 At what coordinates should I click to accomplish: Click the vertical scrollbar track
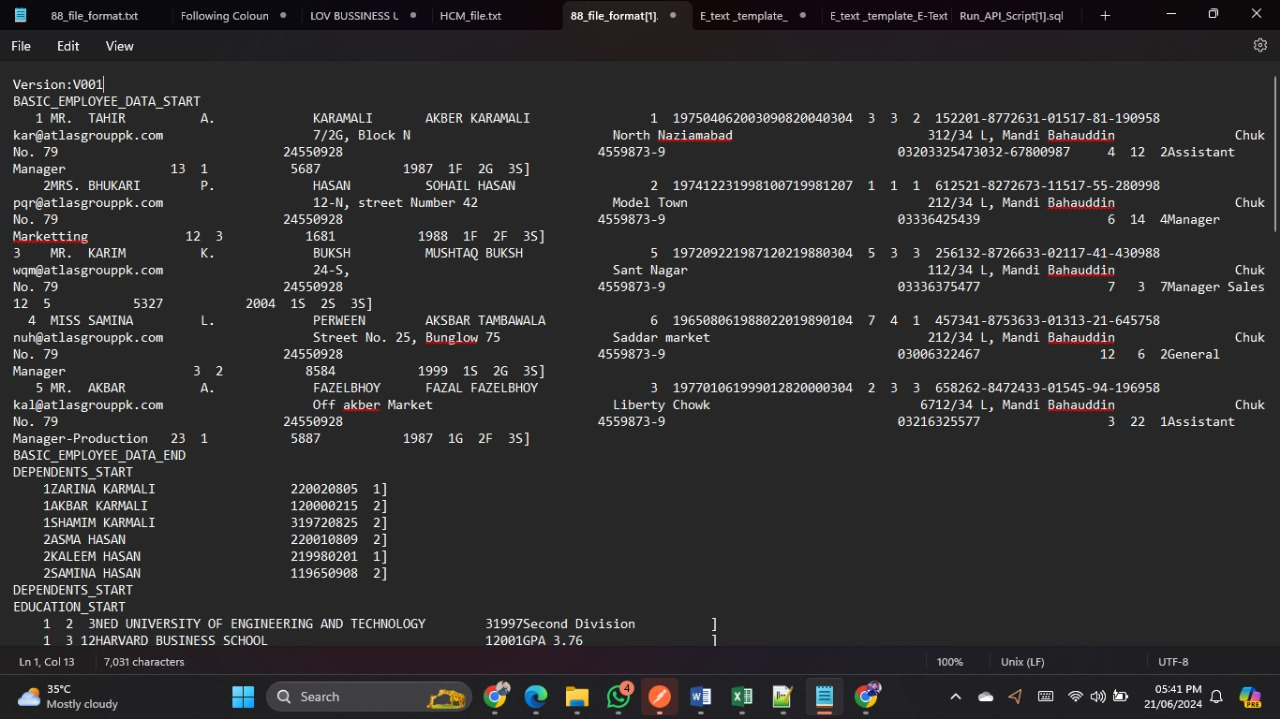(1274, 450)
